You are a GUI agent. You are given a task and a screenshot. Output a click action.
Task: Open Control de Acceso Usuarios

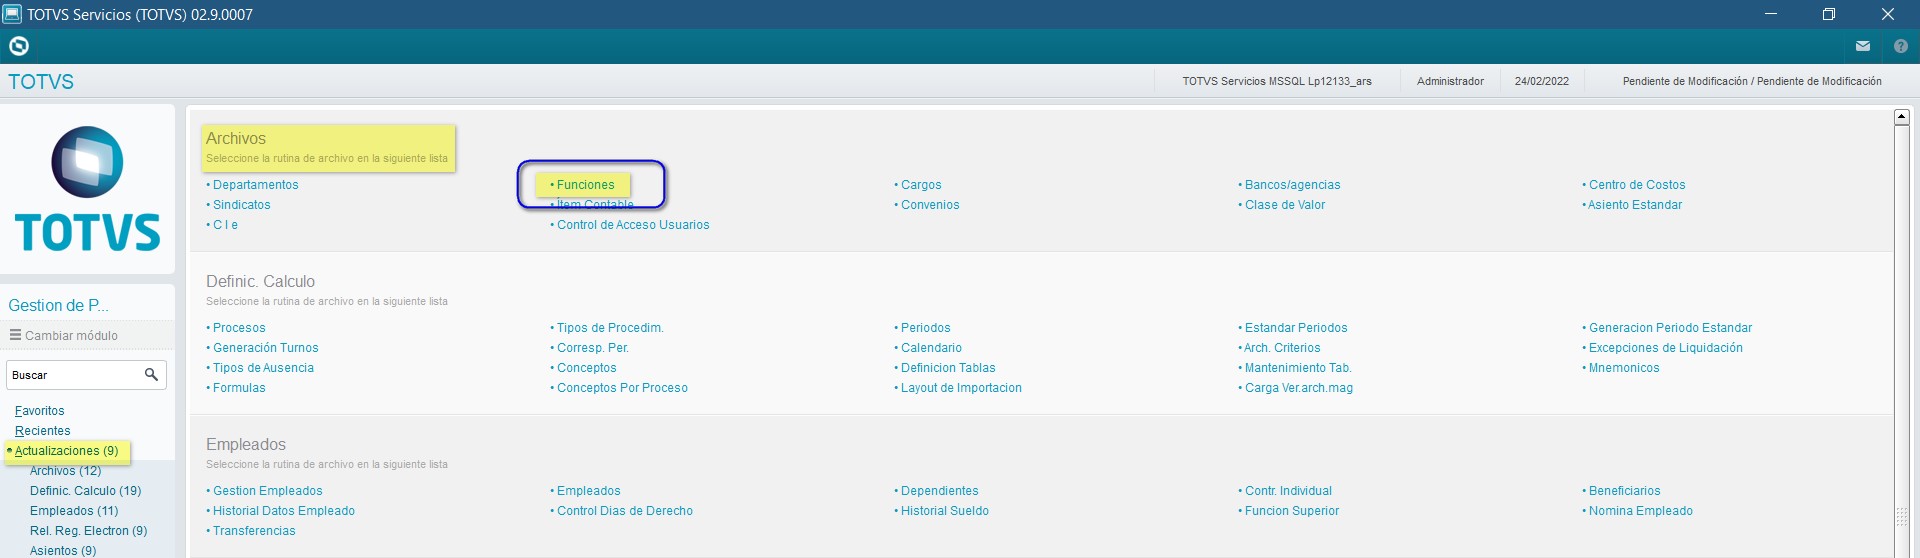pos(633,225)
